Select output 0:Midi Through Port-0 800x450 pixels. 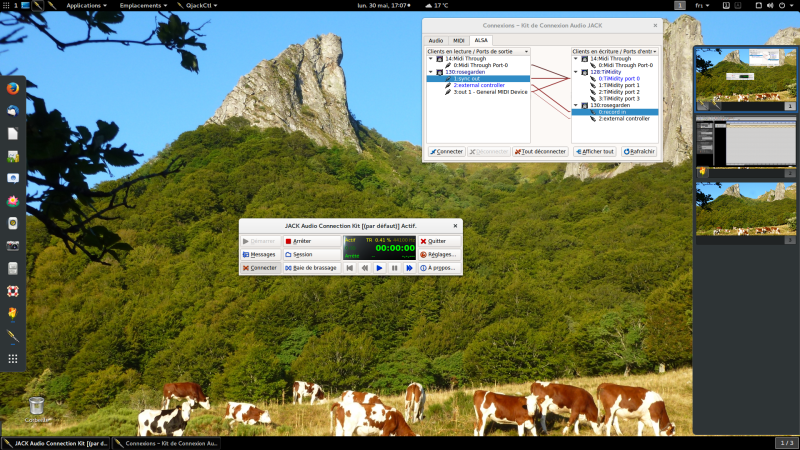(481, 65)
